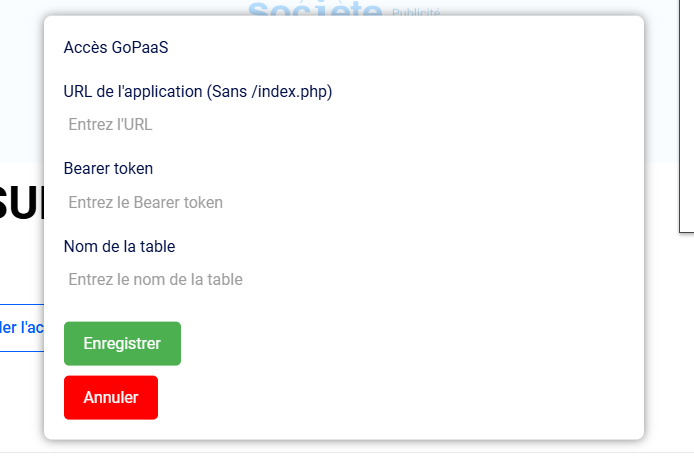Click the 'Accès GoPaaS' dialog title
The image size is (694, 476).
click(x=116, y=47)
